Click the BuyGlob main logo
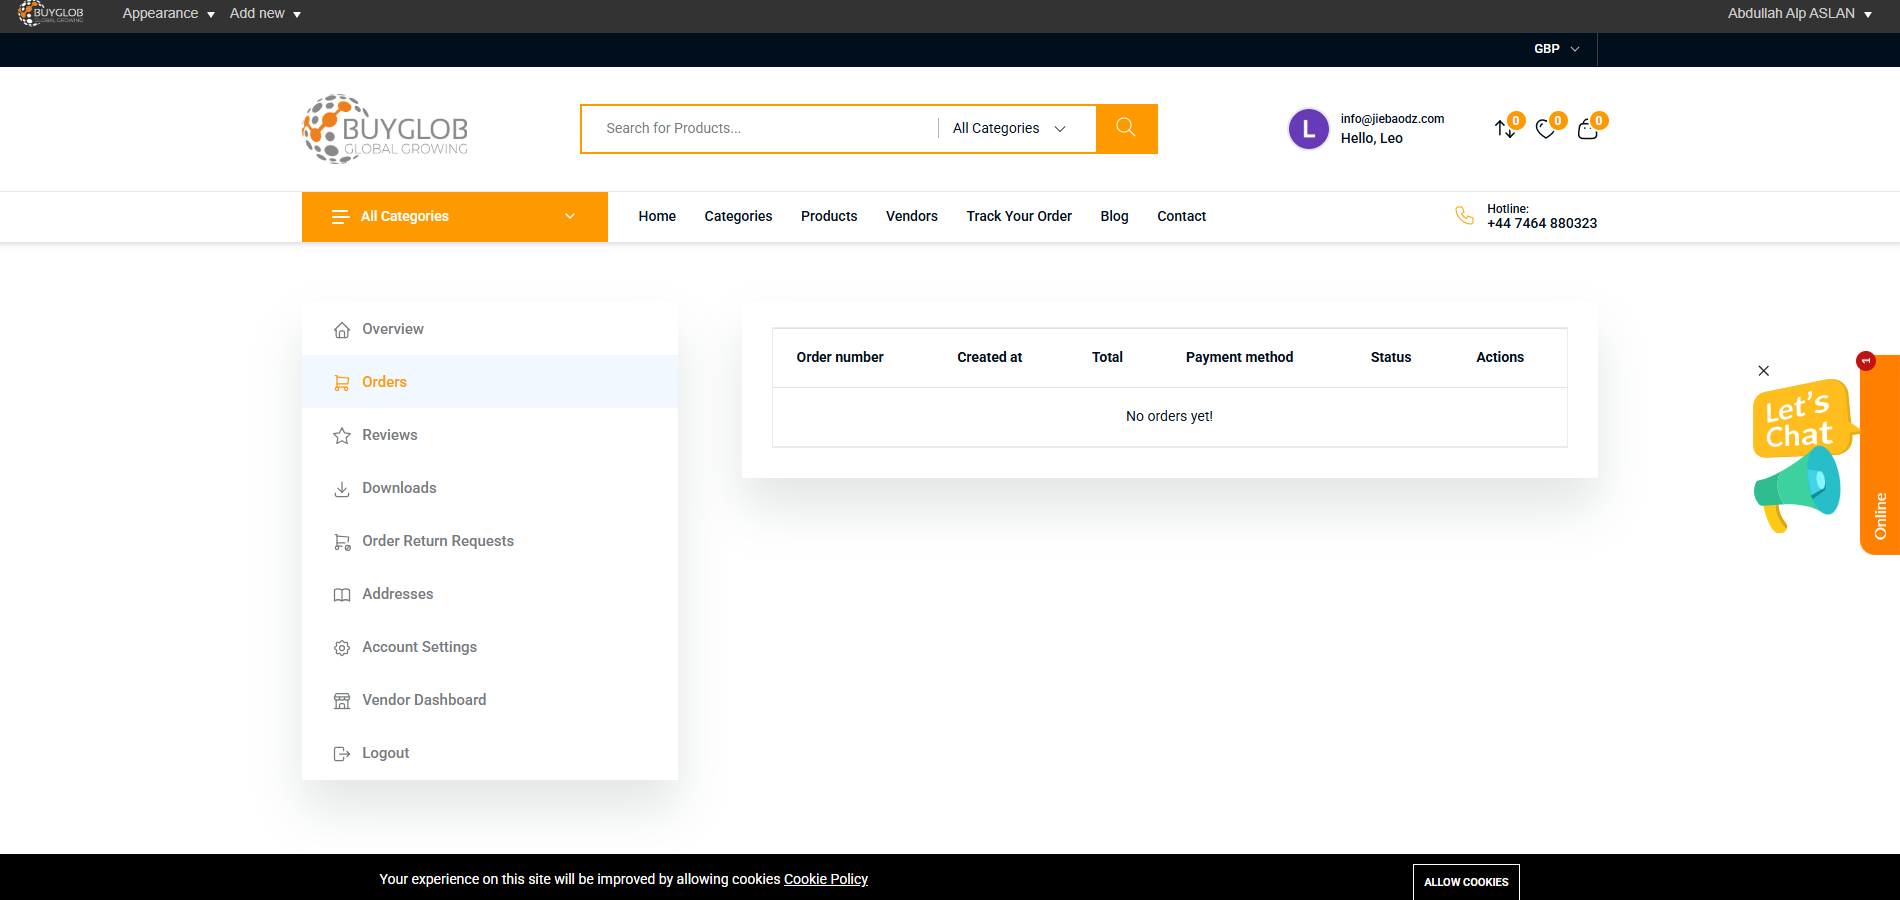Image resolution: width=1900 pixels, height=900 pixels. click(385, 129)
